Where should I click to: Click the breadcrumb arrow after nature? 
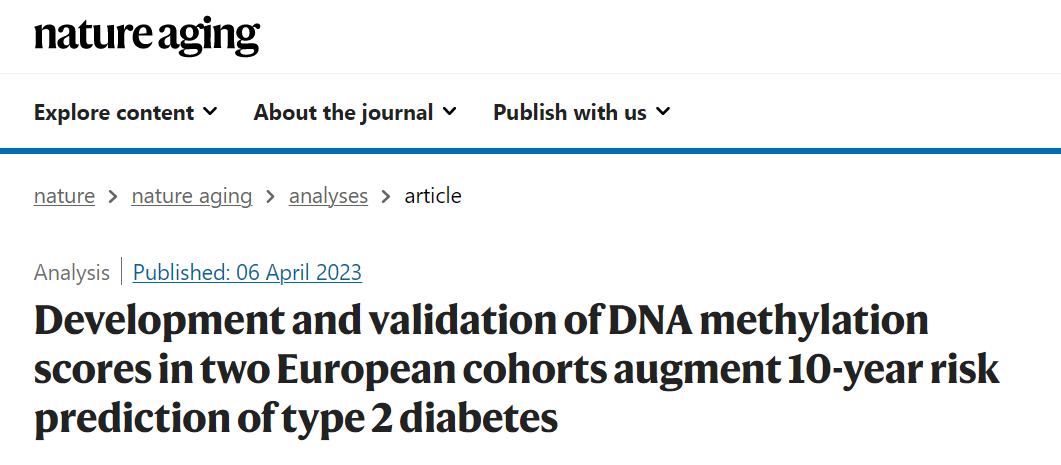[113, 197]
